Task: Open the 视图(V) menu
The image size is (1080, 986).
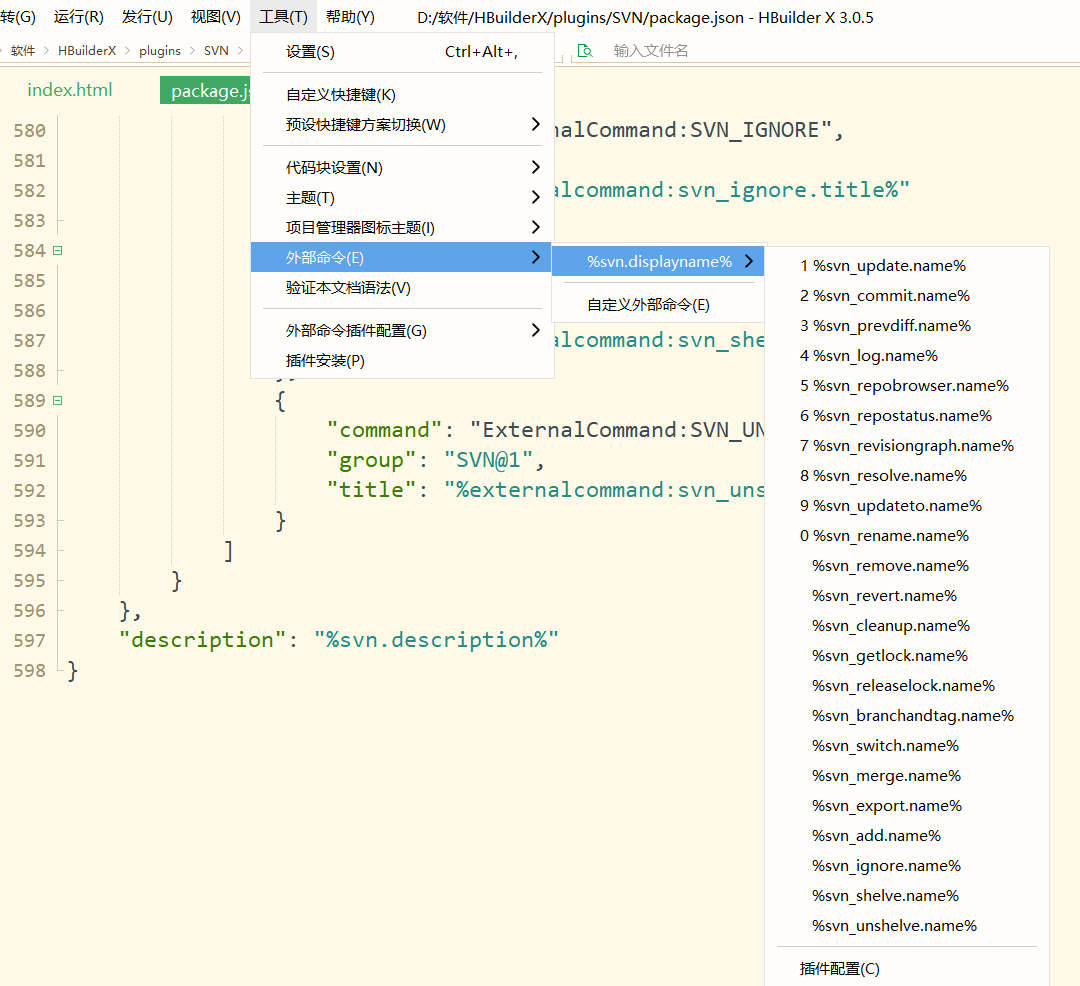Action: [216, 17]
